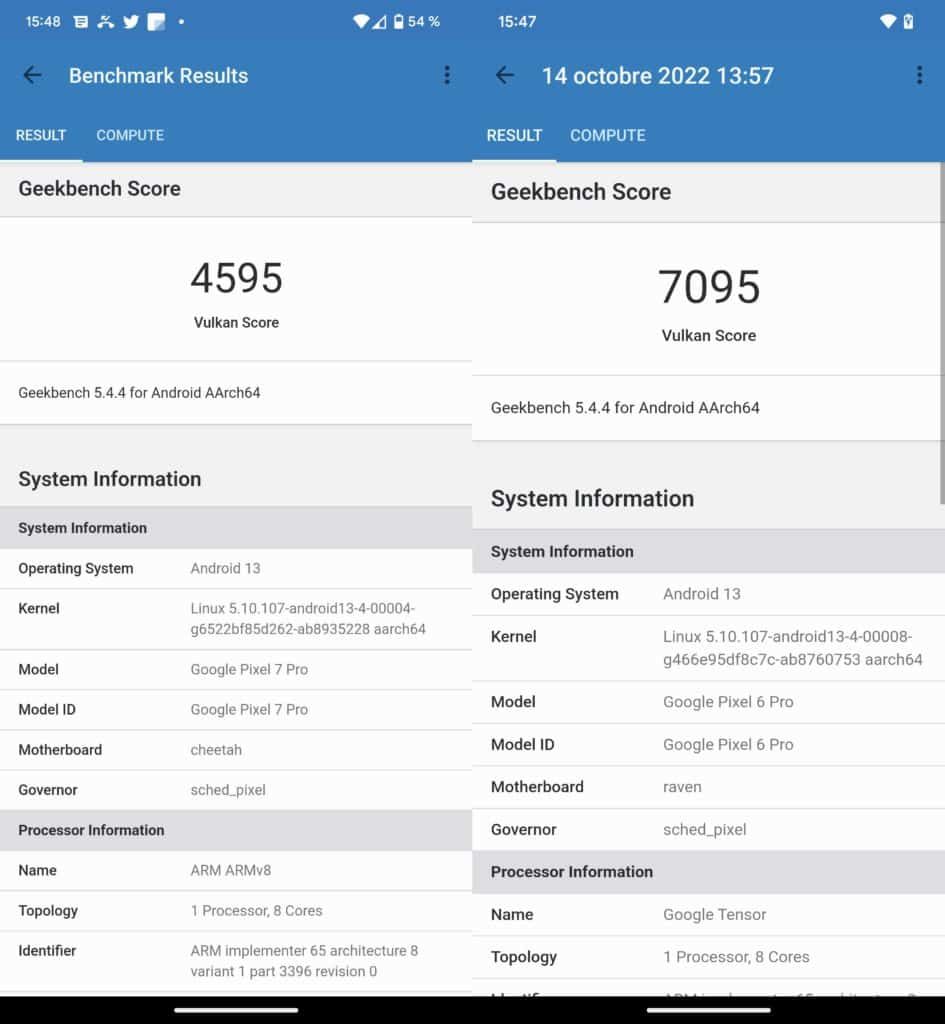
Task: Tap "Geekbench 5.4.4 for Android AArch64" below 7095
Action: click(625, 408)
